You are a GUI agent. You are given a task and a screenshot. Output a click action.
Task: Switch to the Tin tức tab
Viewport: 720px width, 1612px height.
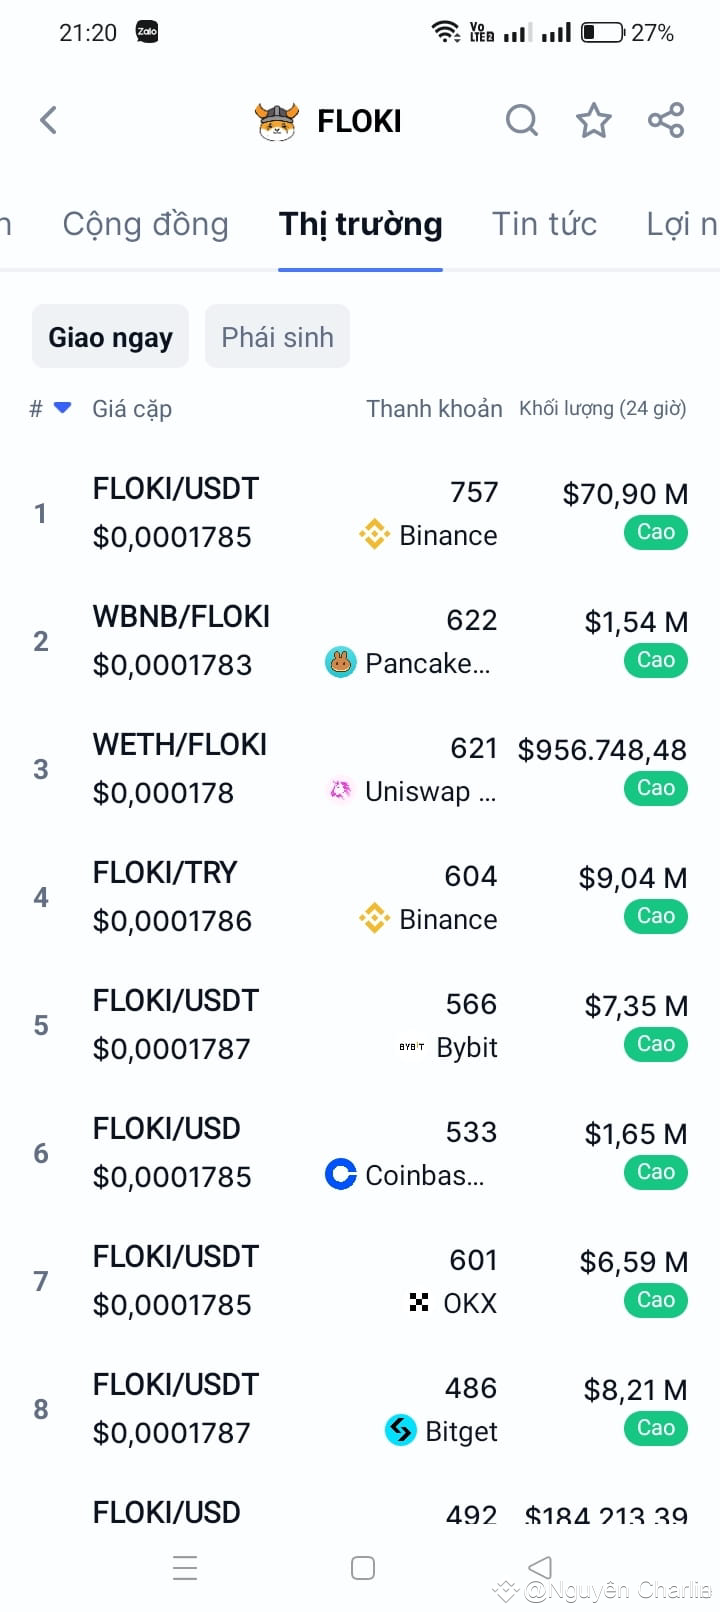point(544,224)
